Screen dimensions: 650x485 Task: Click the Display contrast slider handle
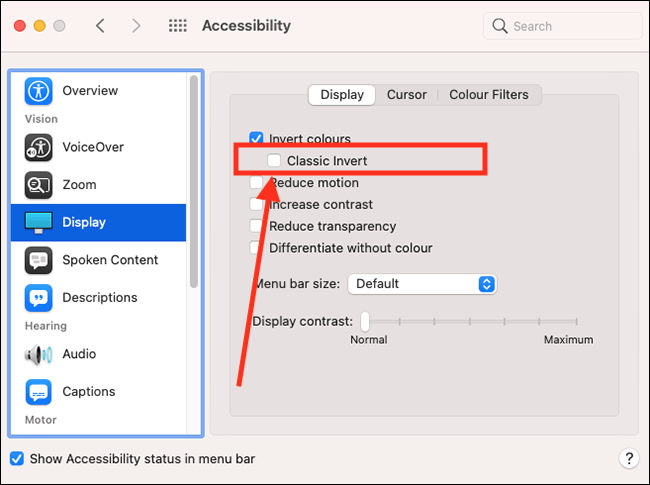366,321
